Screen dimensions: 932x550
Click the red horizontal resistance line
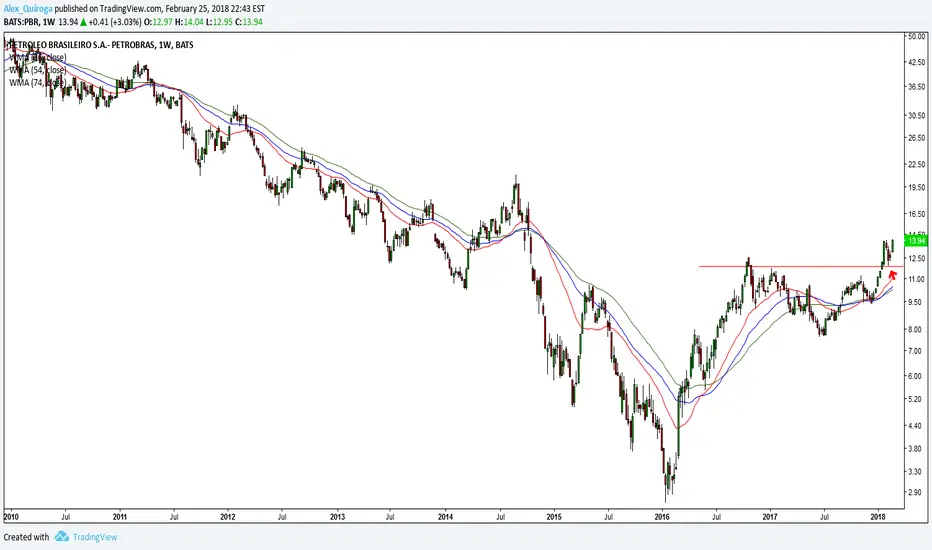(x=801, y=266)
